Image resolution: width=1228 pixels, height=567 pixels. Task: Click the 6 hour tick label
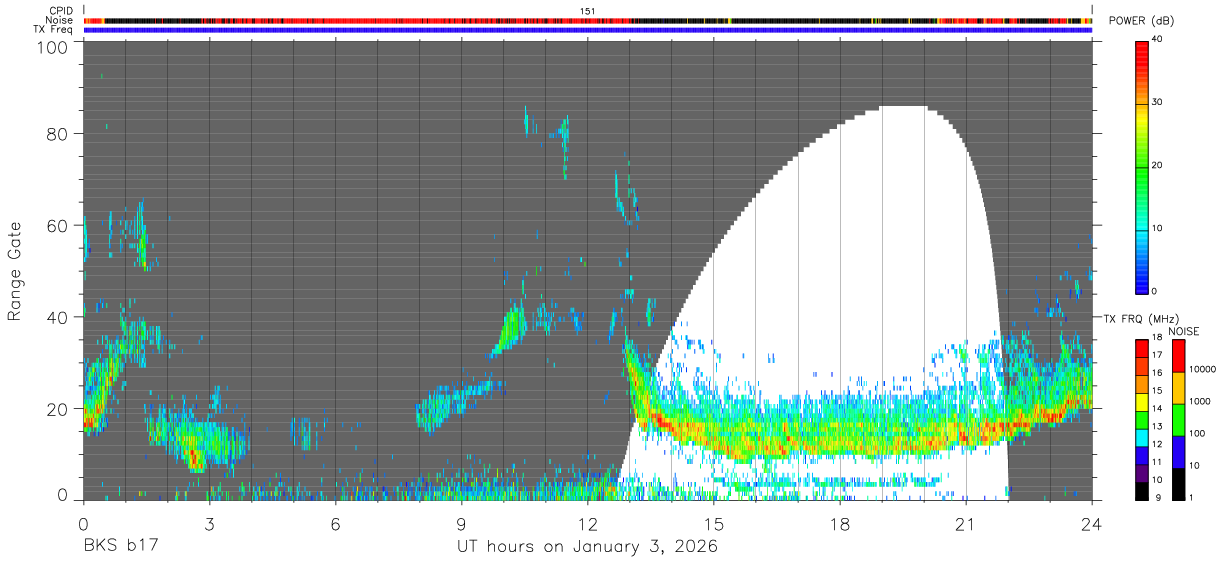pos(335,523)
